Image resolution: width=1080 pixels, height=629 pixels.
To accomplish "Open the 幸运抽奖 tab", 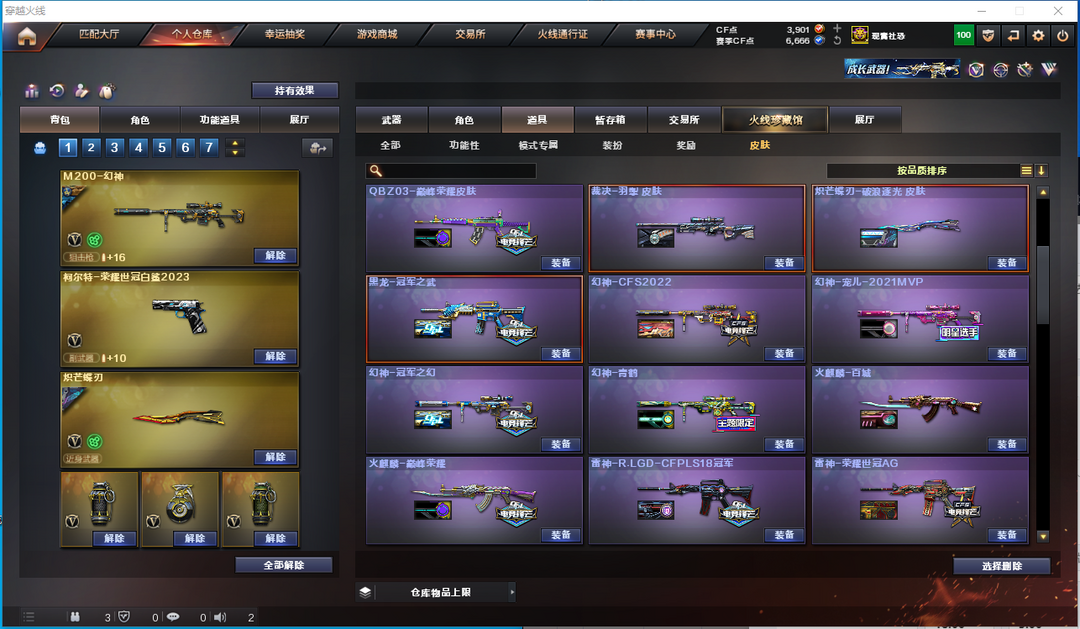I will point(284,34).
